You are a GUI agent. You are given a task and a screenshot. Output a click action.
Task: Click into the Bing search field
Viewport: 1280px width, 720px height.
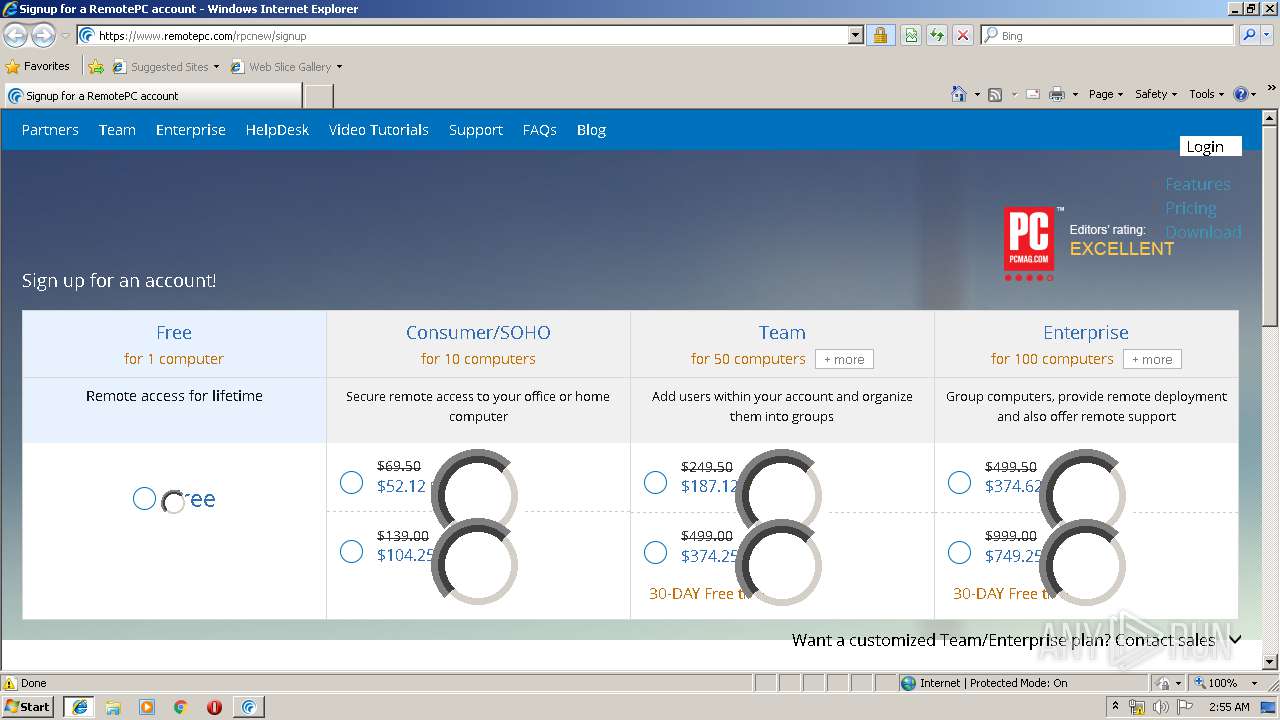point(1108,35)
